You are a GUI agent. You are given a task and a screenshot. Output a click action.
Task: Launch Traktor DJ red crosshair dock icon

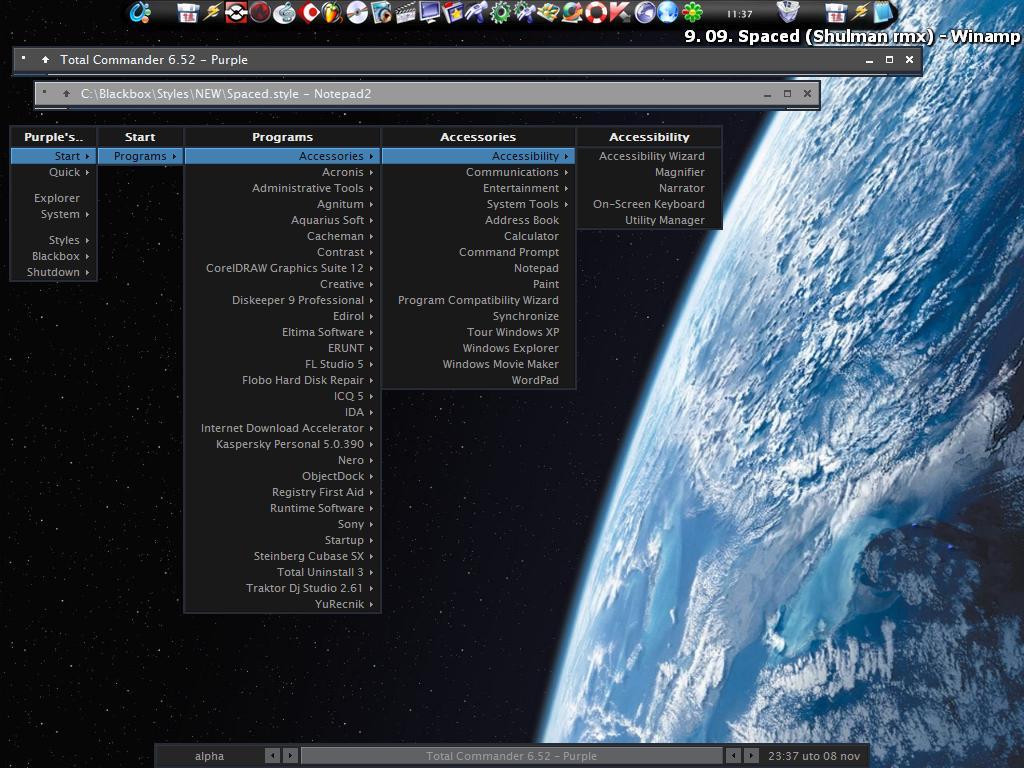(236, 12)
